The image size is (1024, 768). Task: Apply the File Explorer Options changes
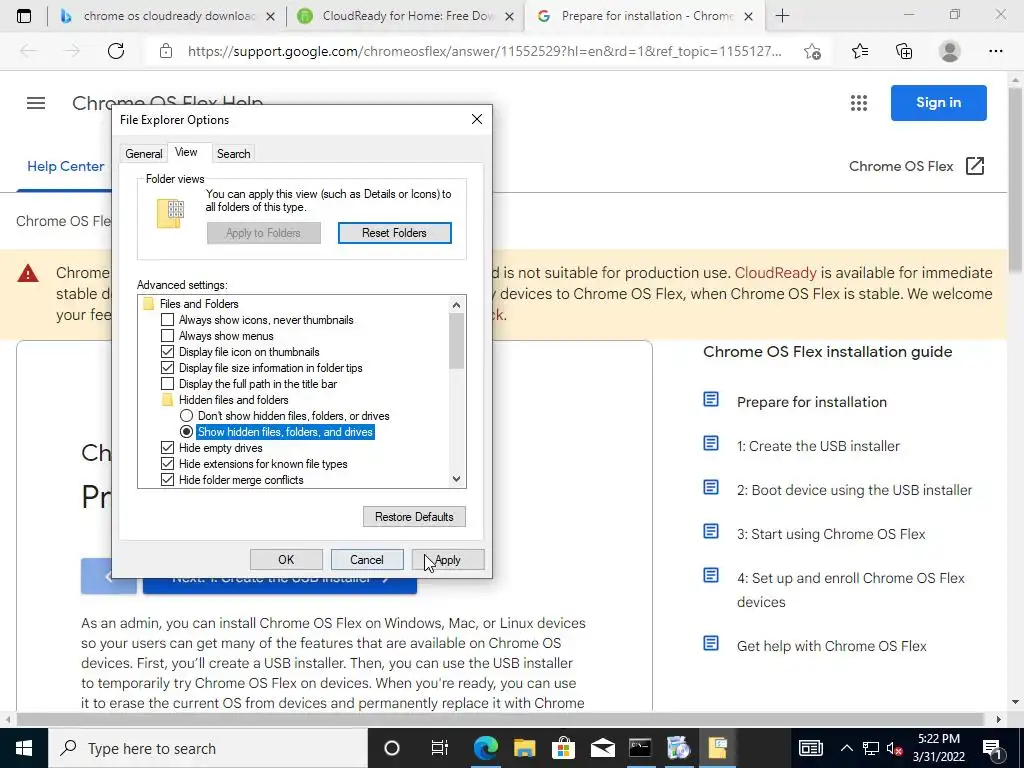coord(448,560)
